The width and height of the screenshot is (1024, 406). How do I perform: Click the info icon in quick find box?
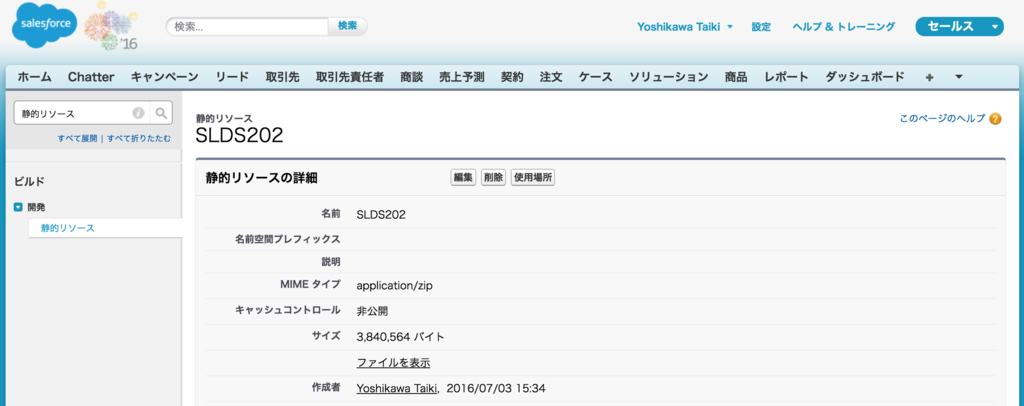coord(138,113)
